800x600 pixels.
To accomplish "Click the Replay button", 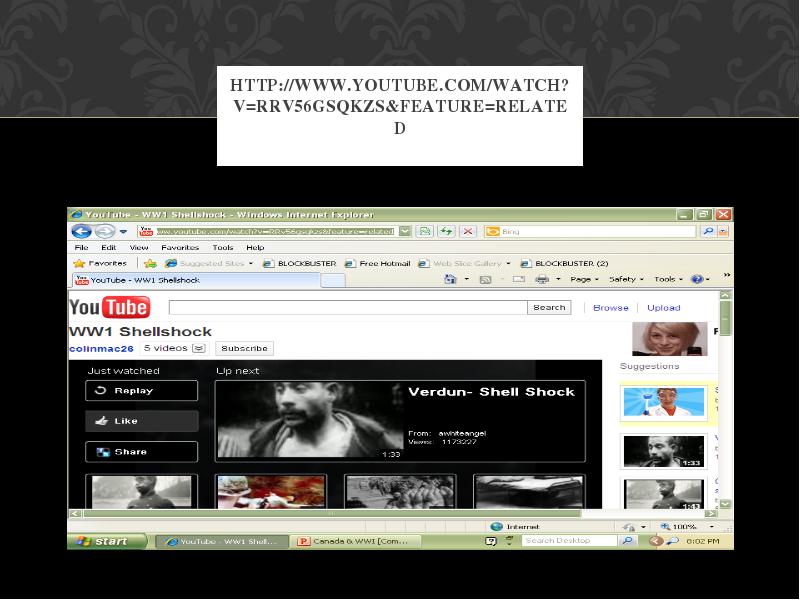I will 141,391.
